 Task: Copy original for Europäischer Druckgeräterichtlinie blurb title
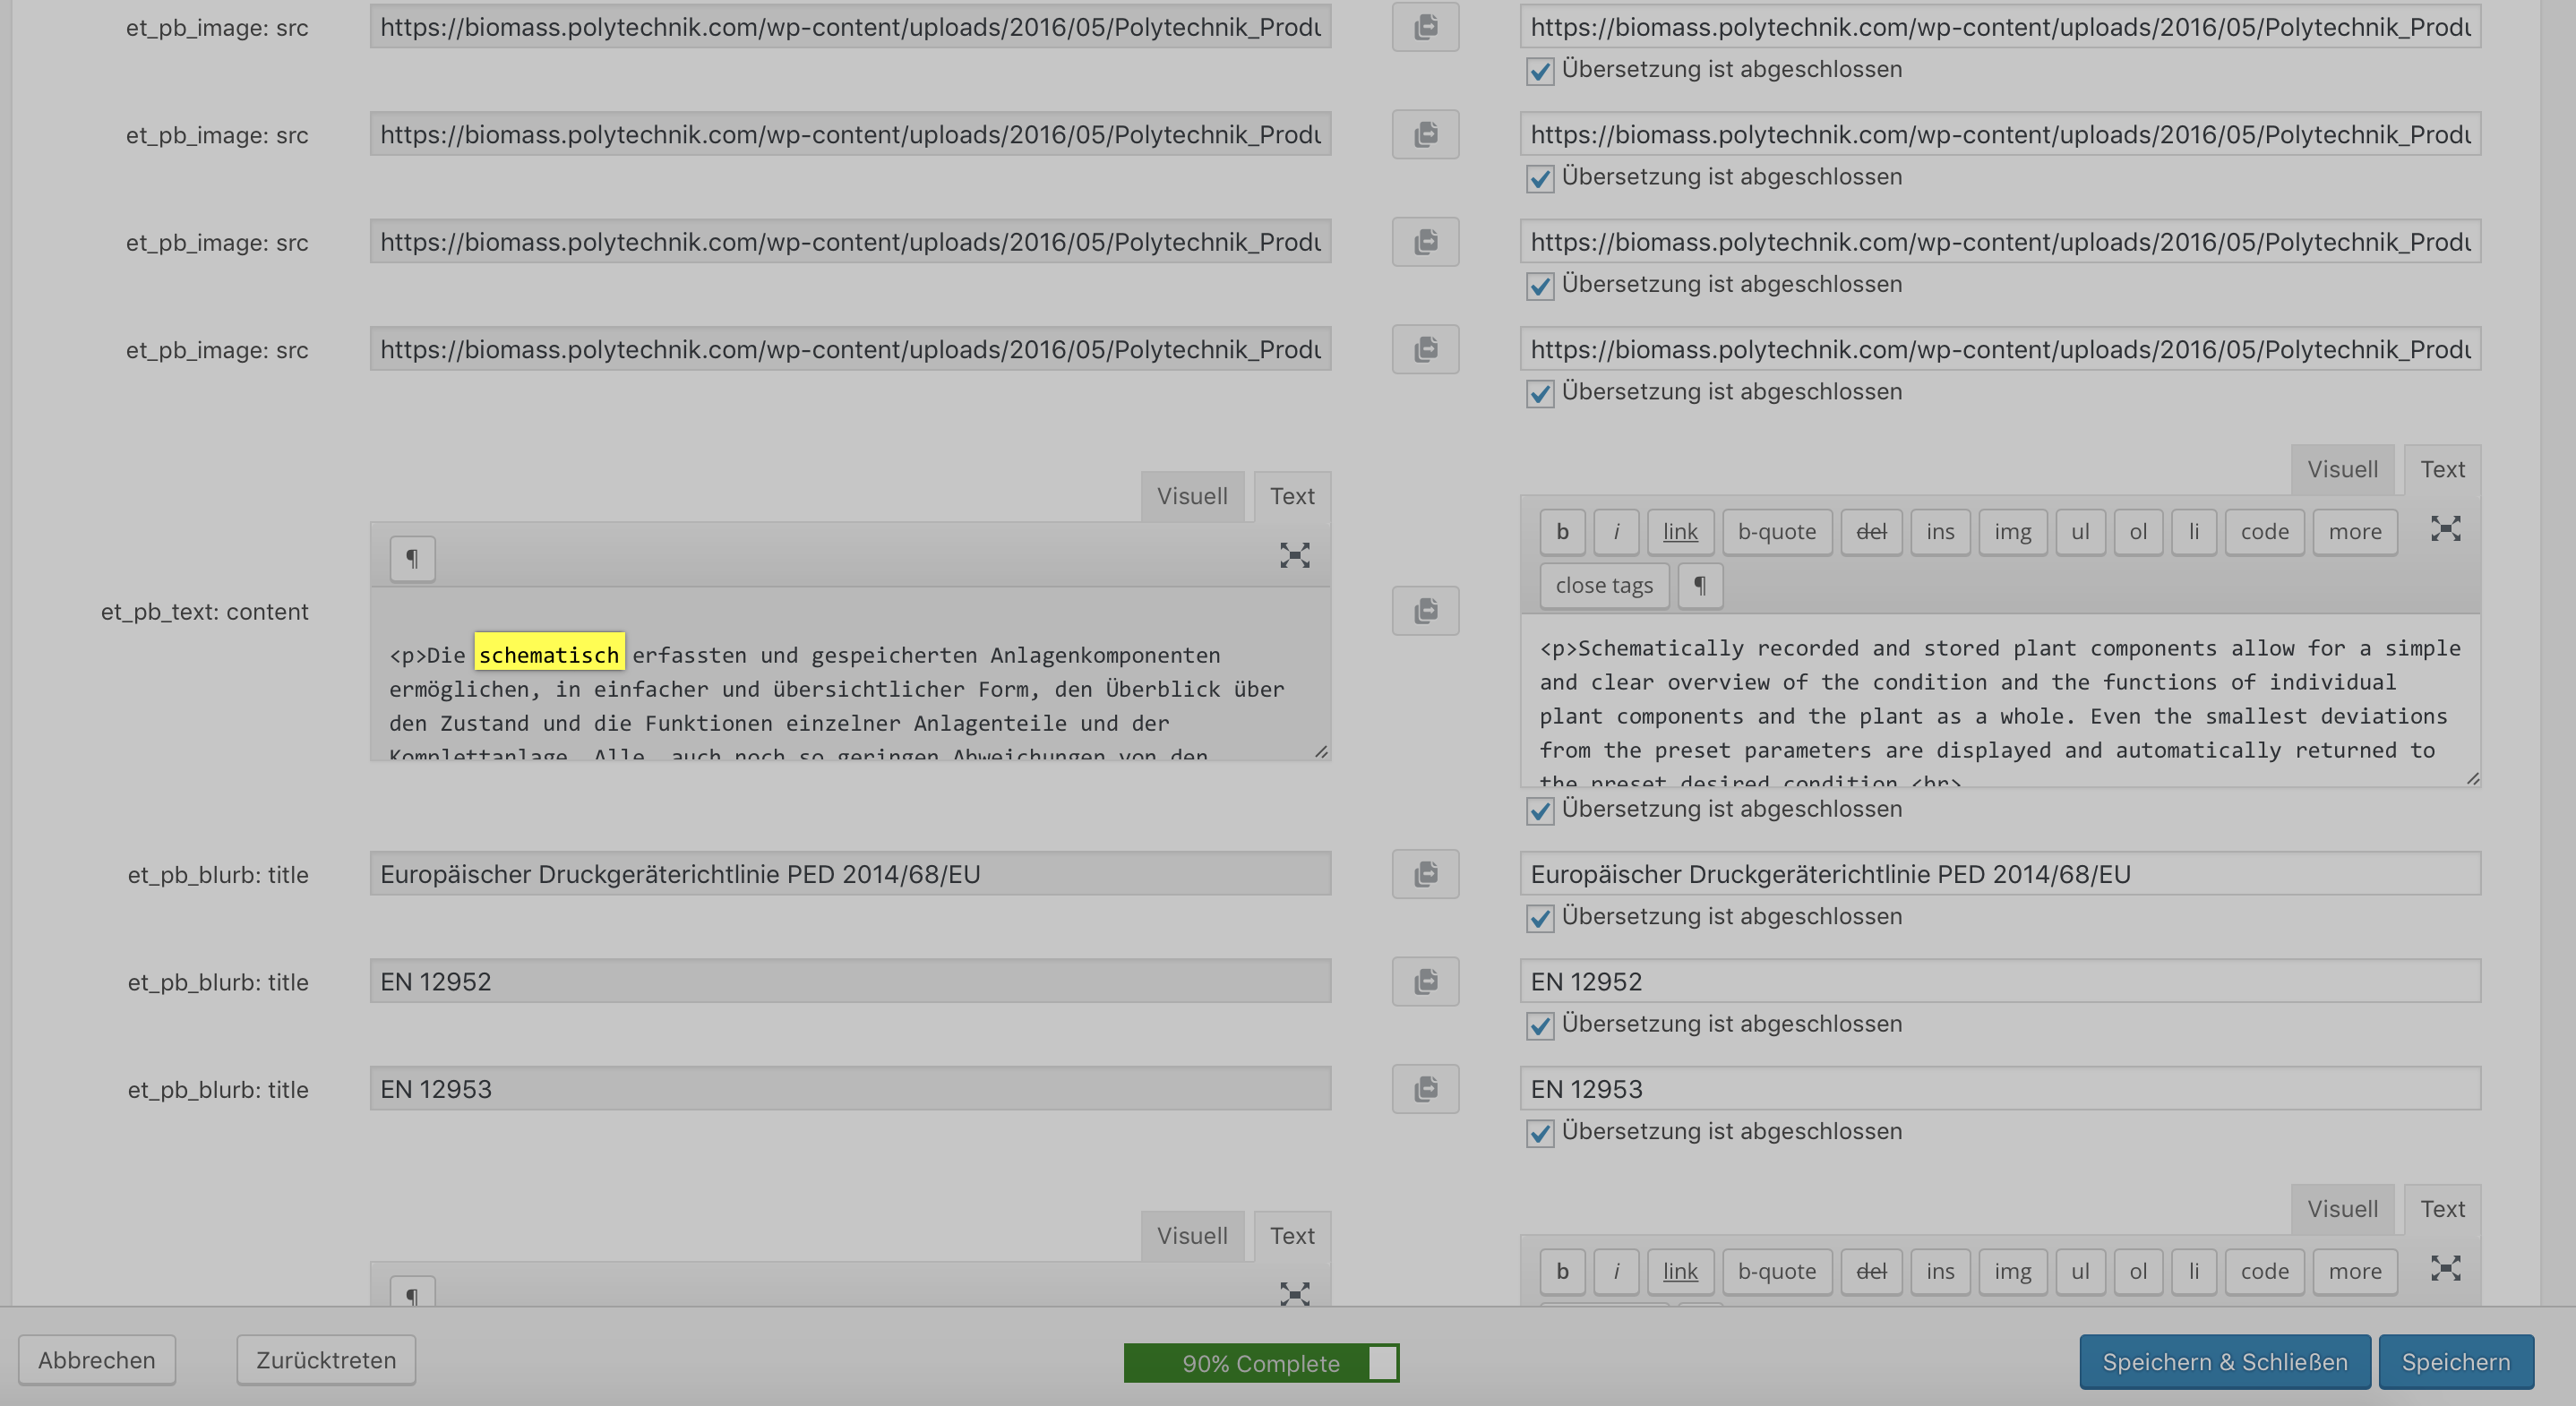(x=1425, y=874)
